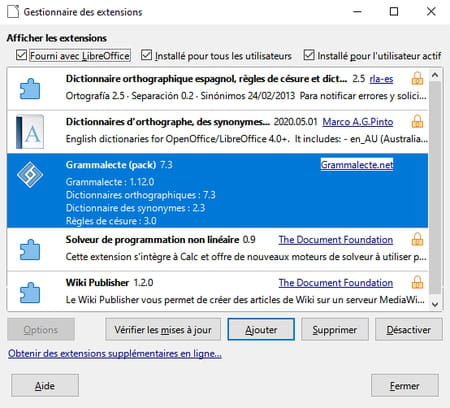The height and width of the screenshot is (408, 450).
Task: Toggle 'Fourni avec LibreOffice' checkbox
Action: 21,55
